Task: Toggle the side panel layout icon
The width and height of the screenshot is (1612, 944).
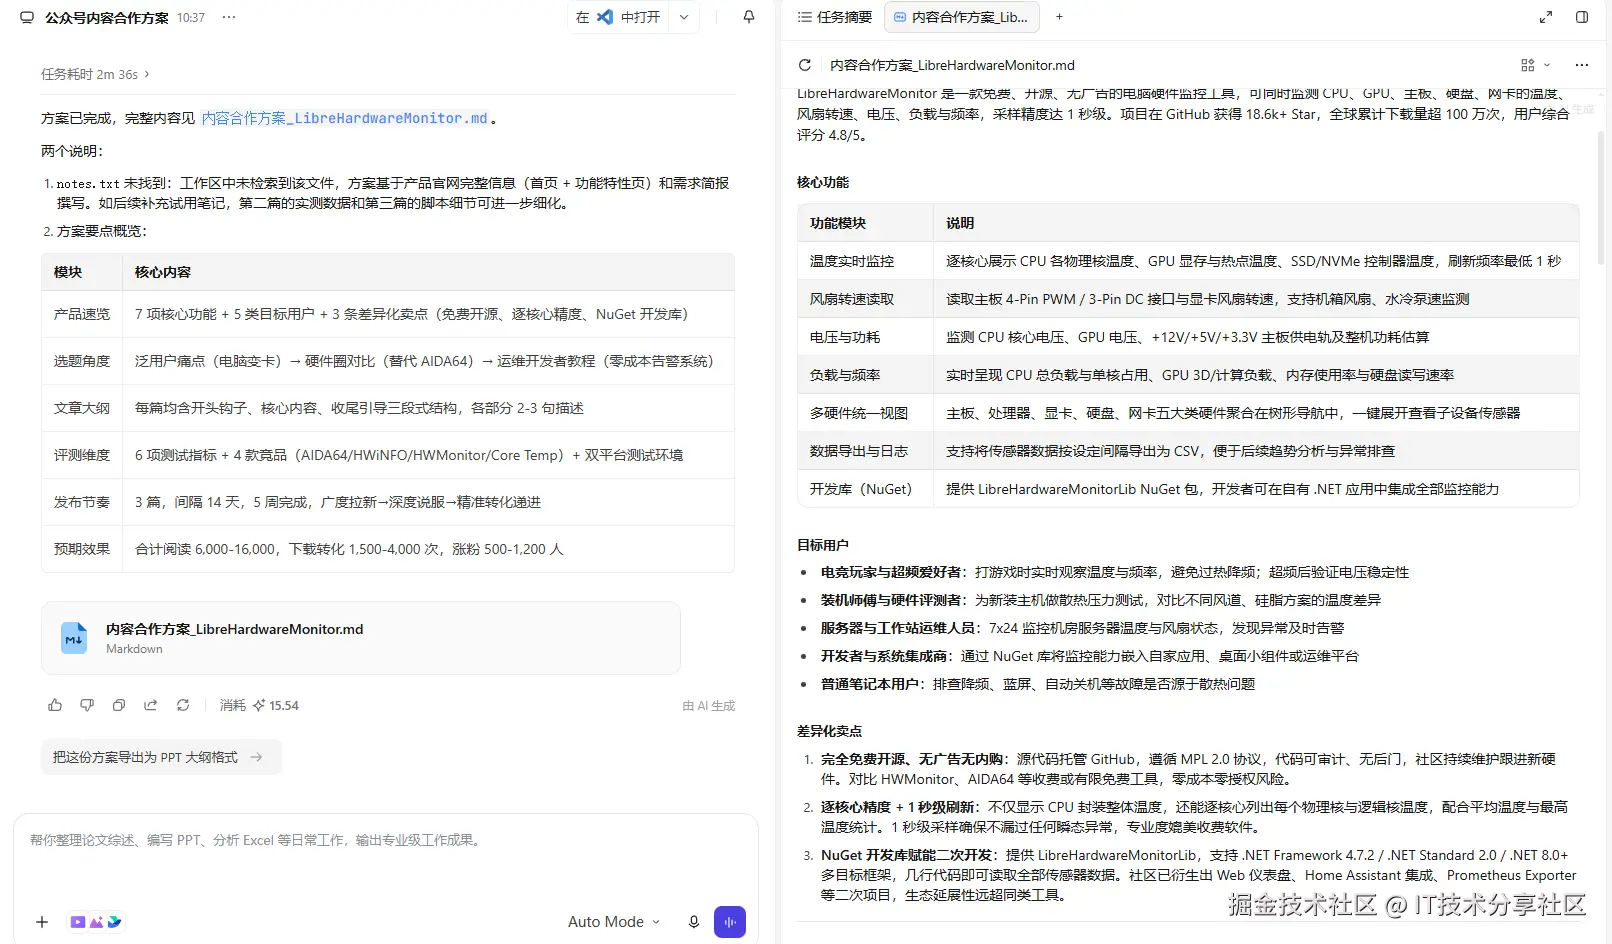Action: [1582, 17]
